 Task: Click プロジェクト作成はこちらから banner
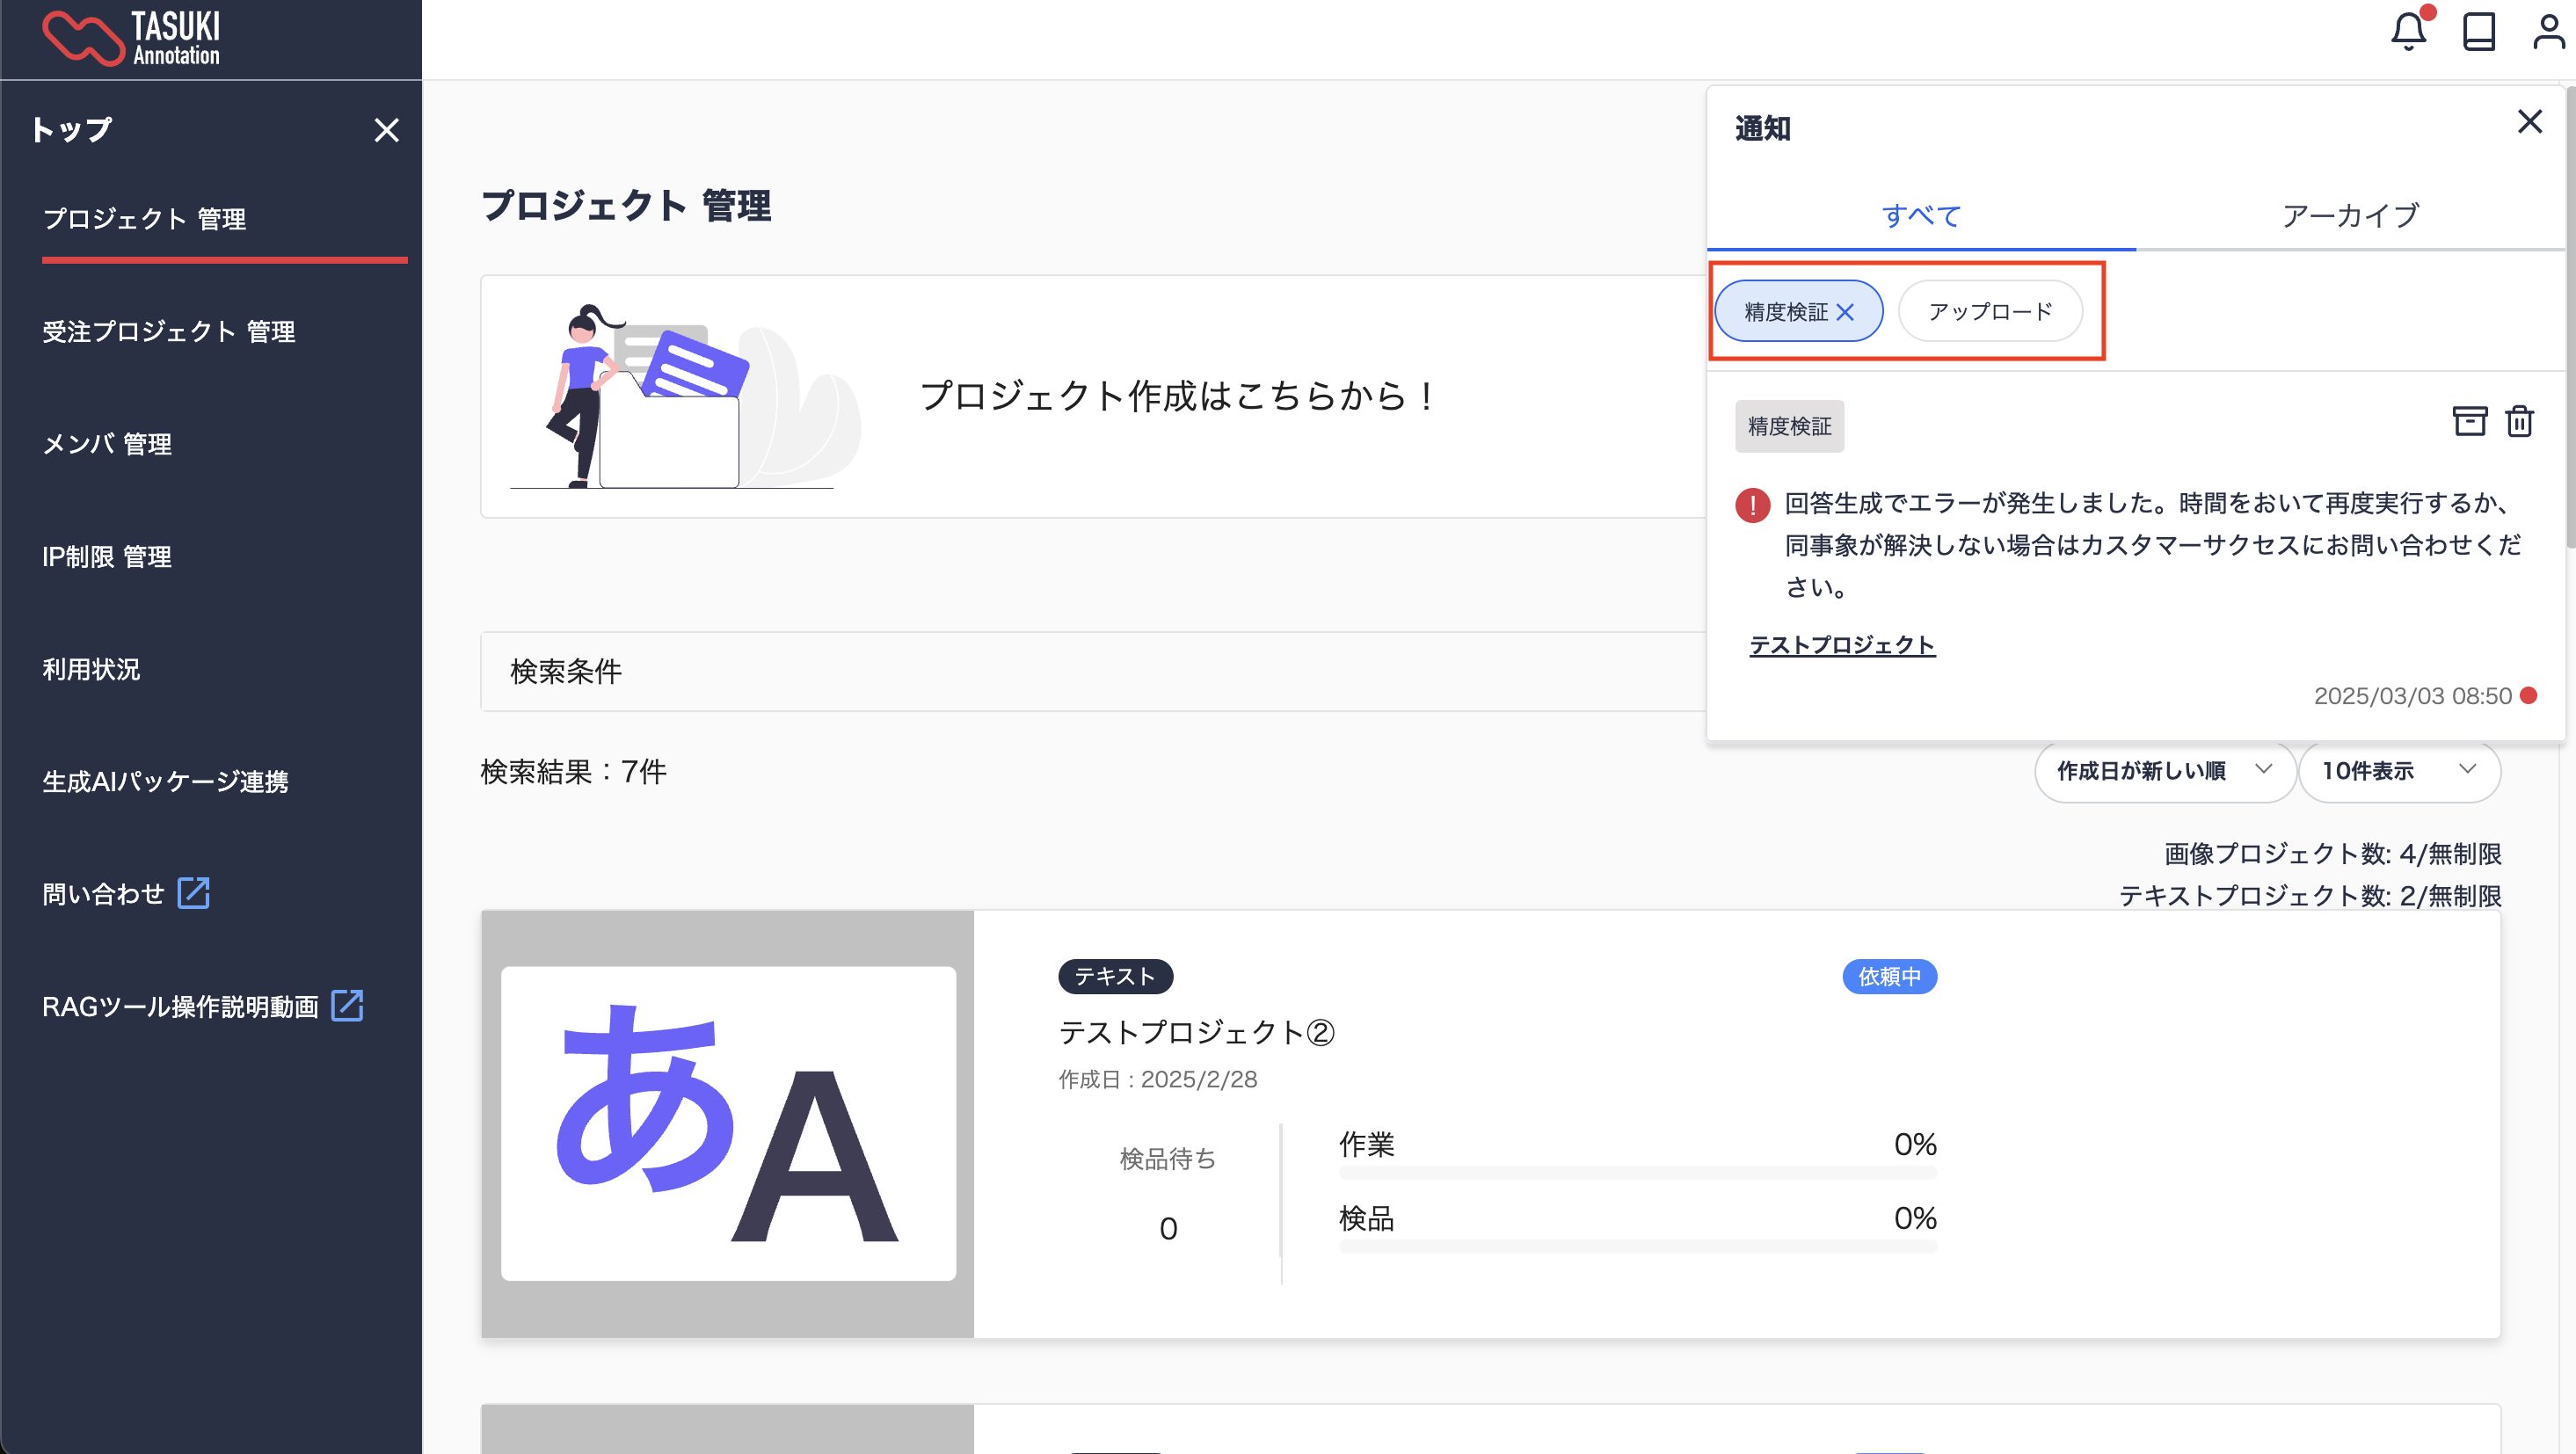coord(1176,396)
